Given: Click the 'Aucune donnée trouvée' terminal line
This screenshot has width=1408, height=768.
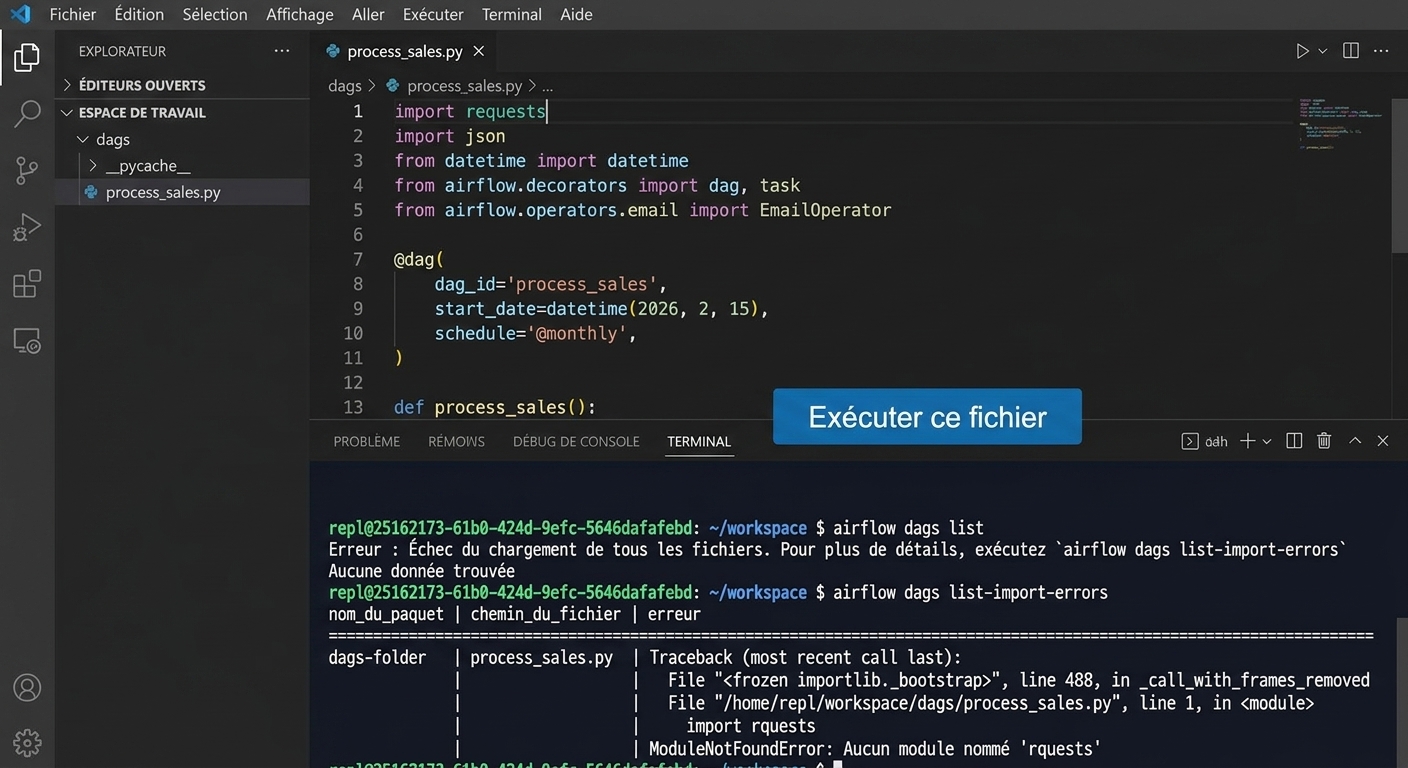Looking at the screenshot, I should coord(421,571).
